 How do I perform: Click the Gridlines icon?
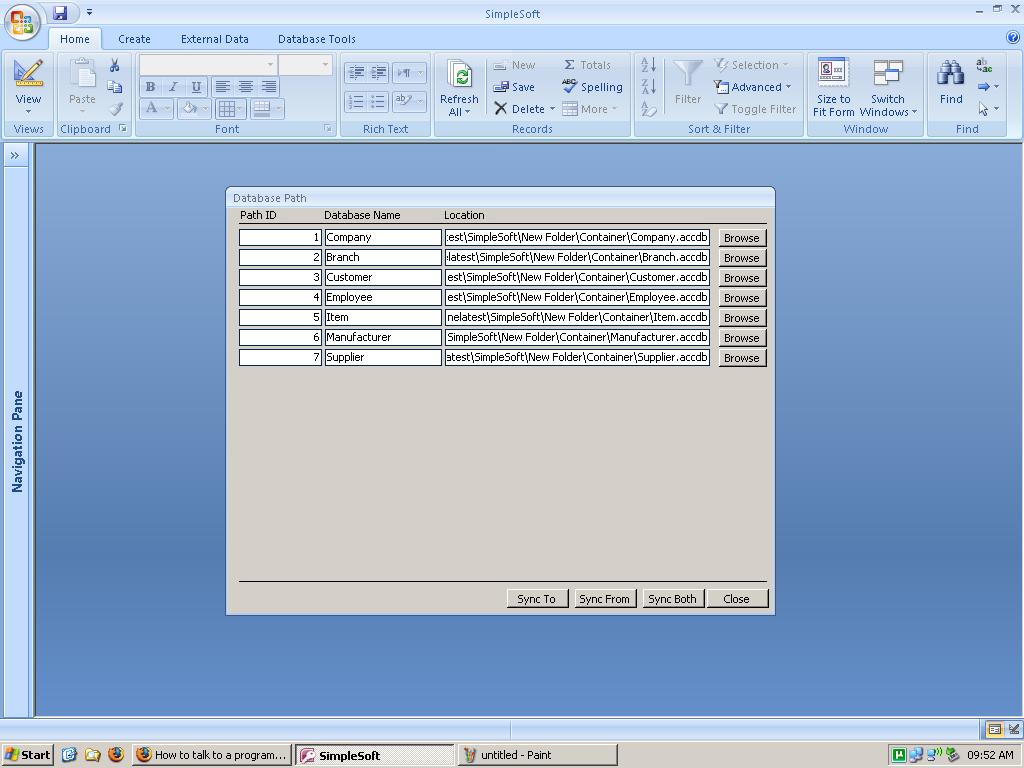pos(227,108)
